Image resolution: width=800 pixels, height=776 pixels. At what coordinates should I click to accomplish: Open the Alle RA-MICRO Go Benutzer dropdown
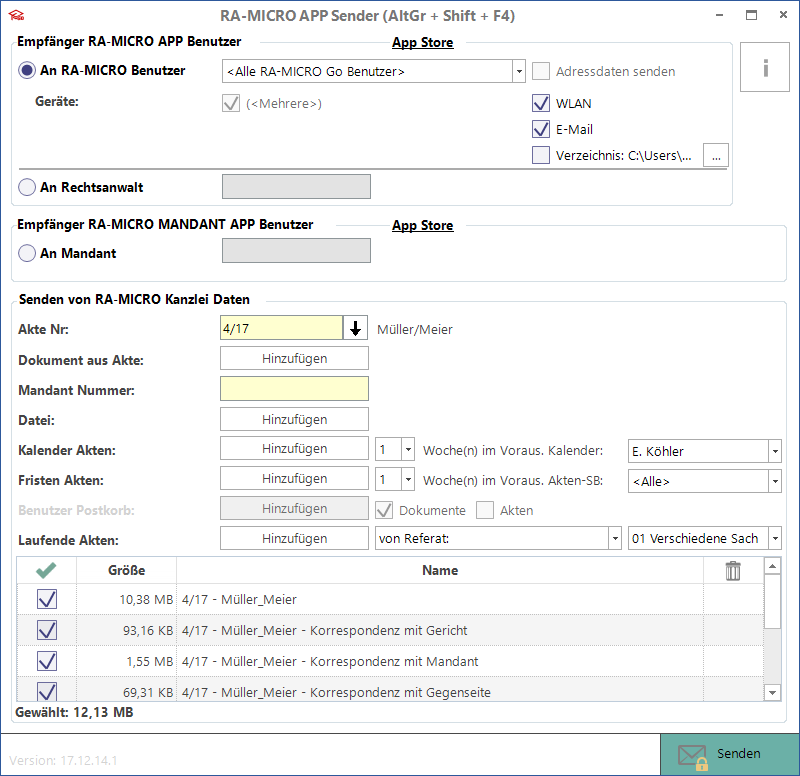pos(519,71)
